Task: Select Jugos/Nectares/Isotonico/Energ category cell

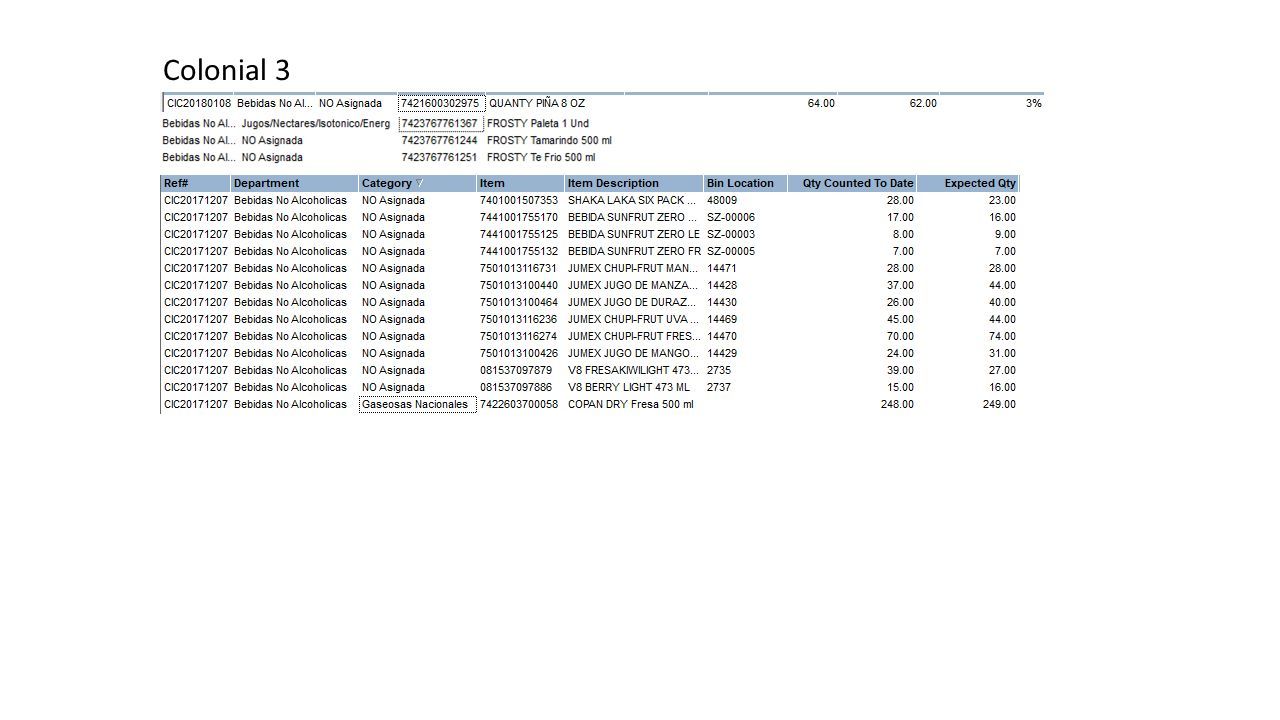Action: tap(316, 124)
